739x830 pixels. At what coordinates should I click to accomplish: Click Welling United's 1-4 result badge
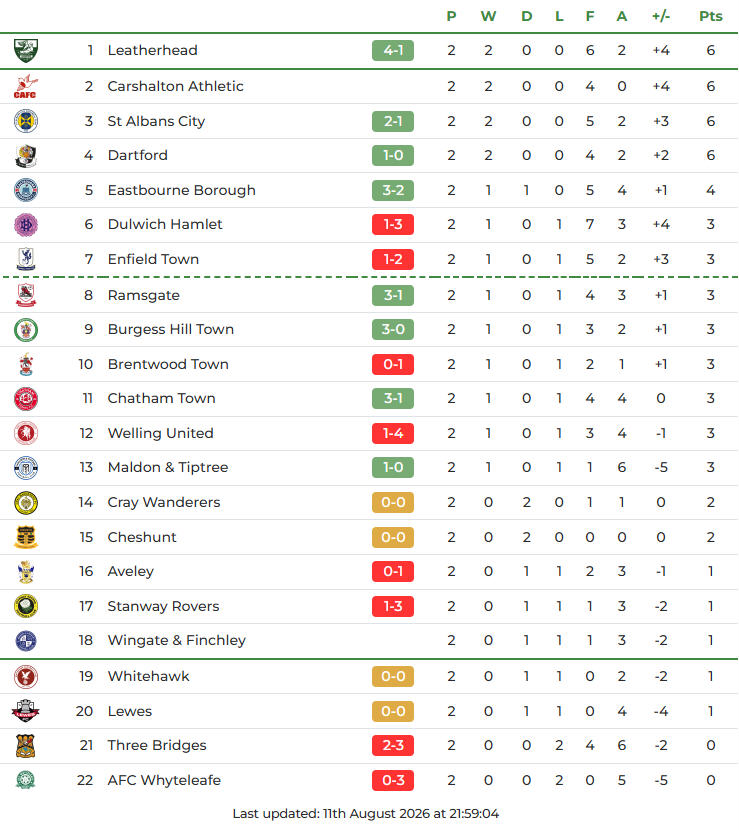pos(393,434)
